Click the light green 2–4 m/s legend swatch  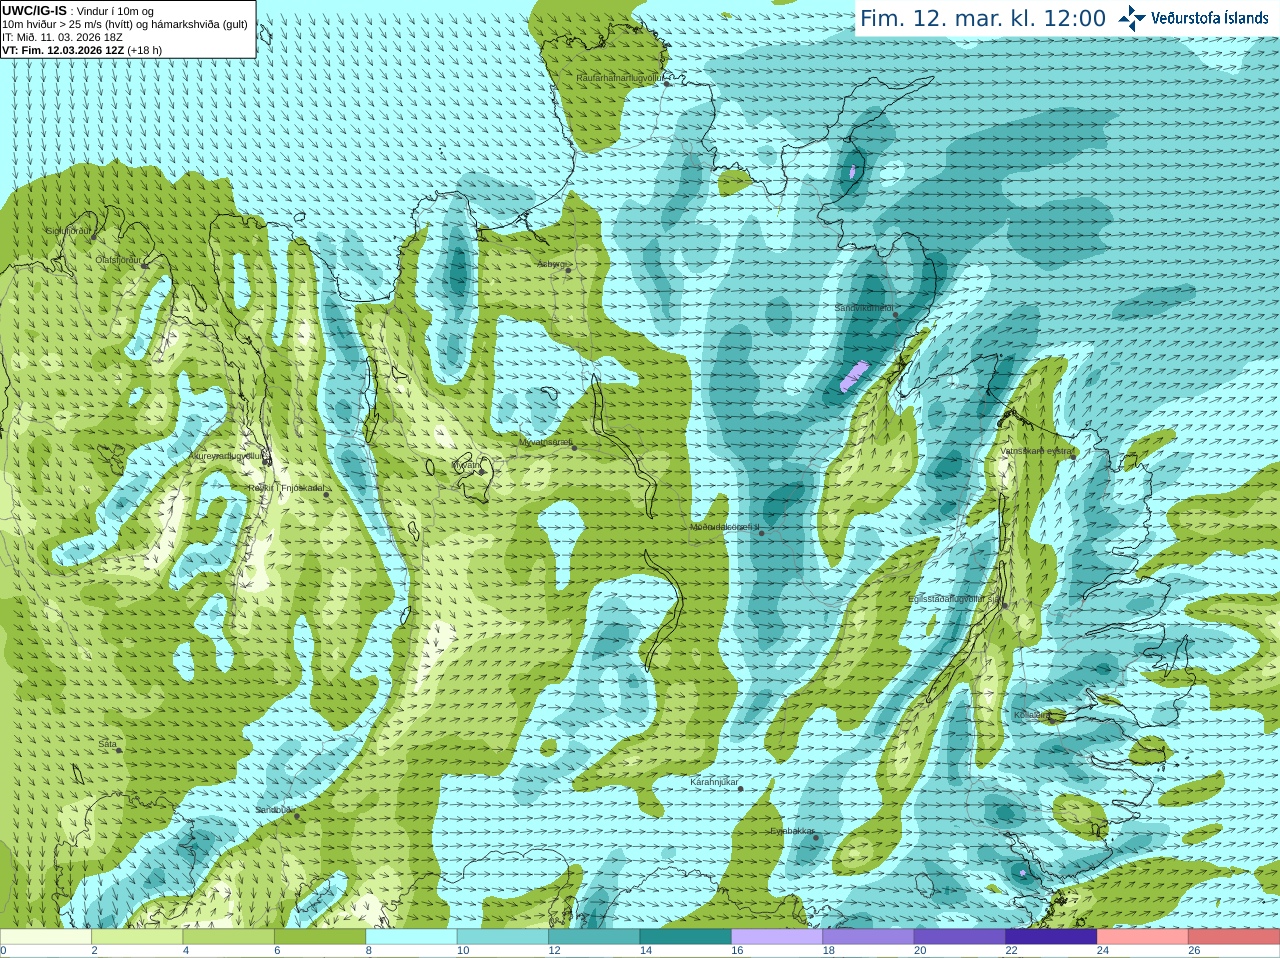coord(137,937)
